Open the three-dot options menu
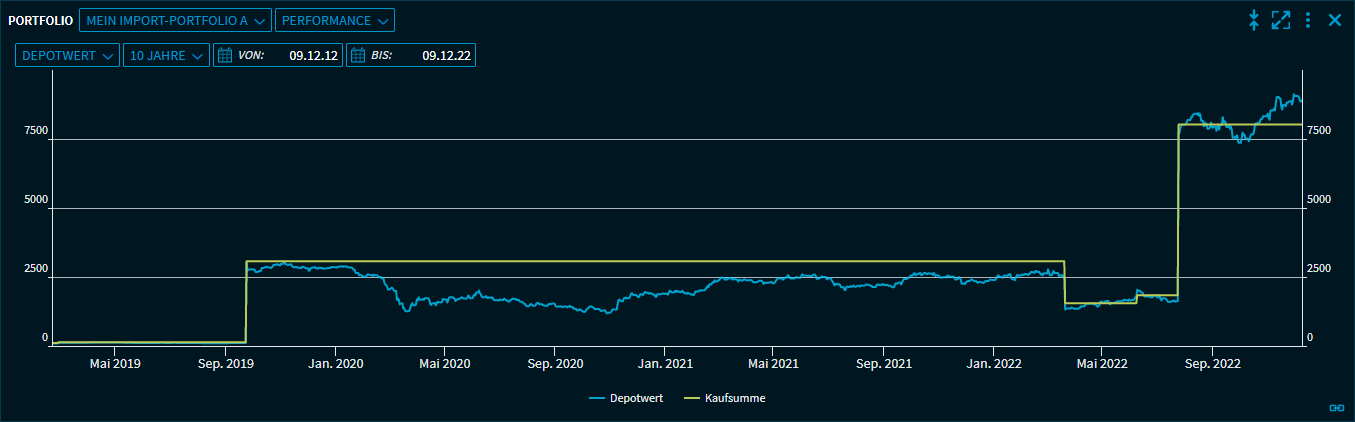Viewport: 1355px width, 422px height. [x=1308, y=20]
